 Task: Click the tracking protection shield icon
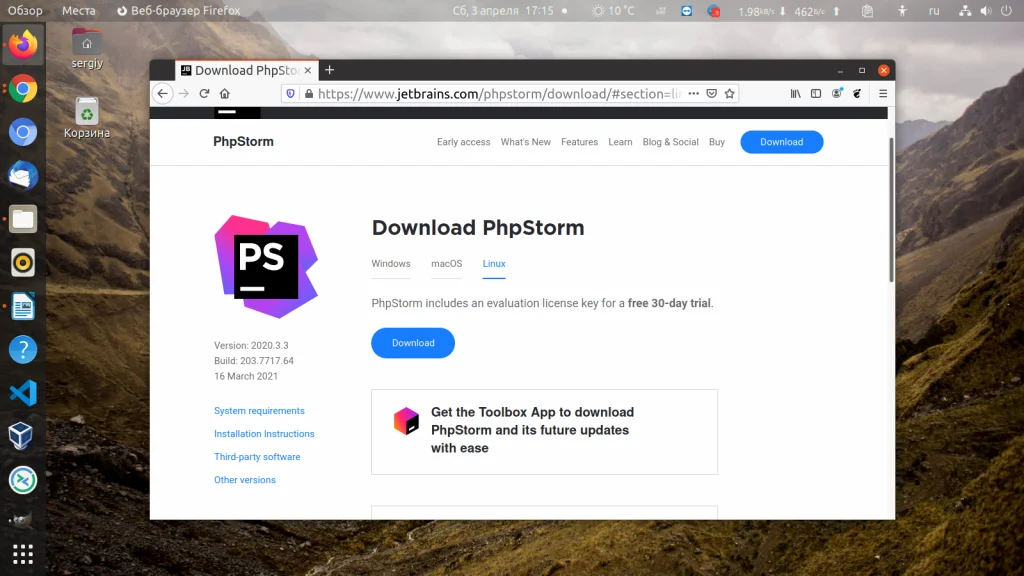(x=290, y=93)
